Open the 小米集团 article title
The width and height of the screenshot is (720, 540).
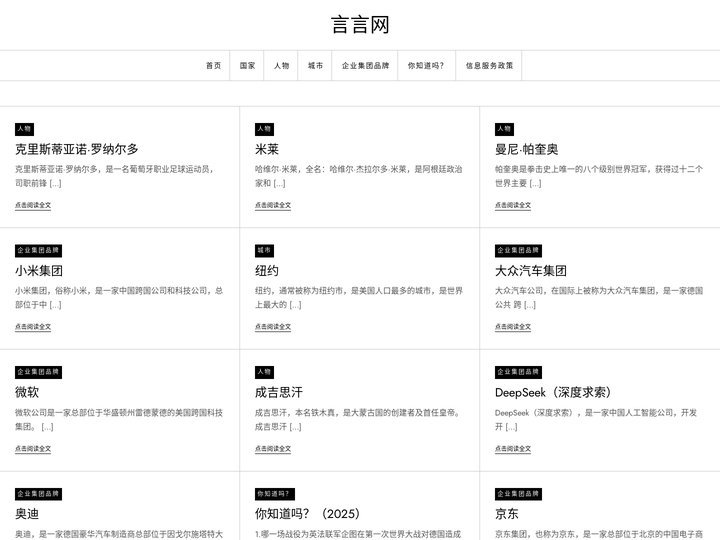tap(39, 271)
